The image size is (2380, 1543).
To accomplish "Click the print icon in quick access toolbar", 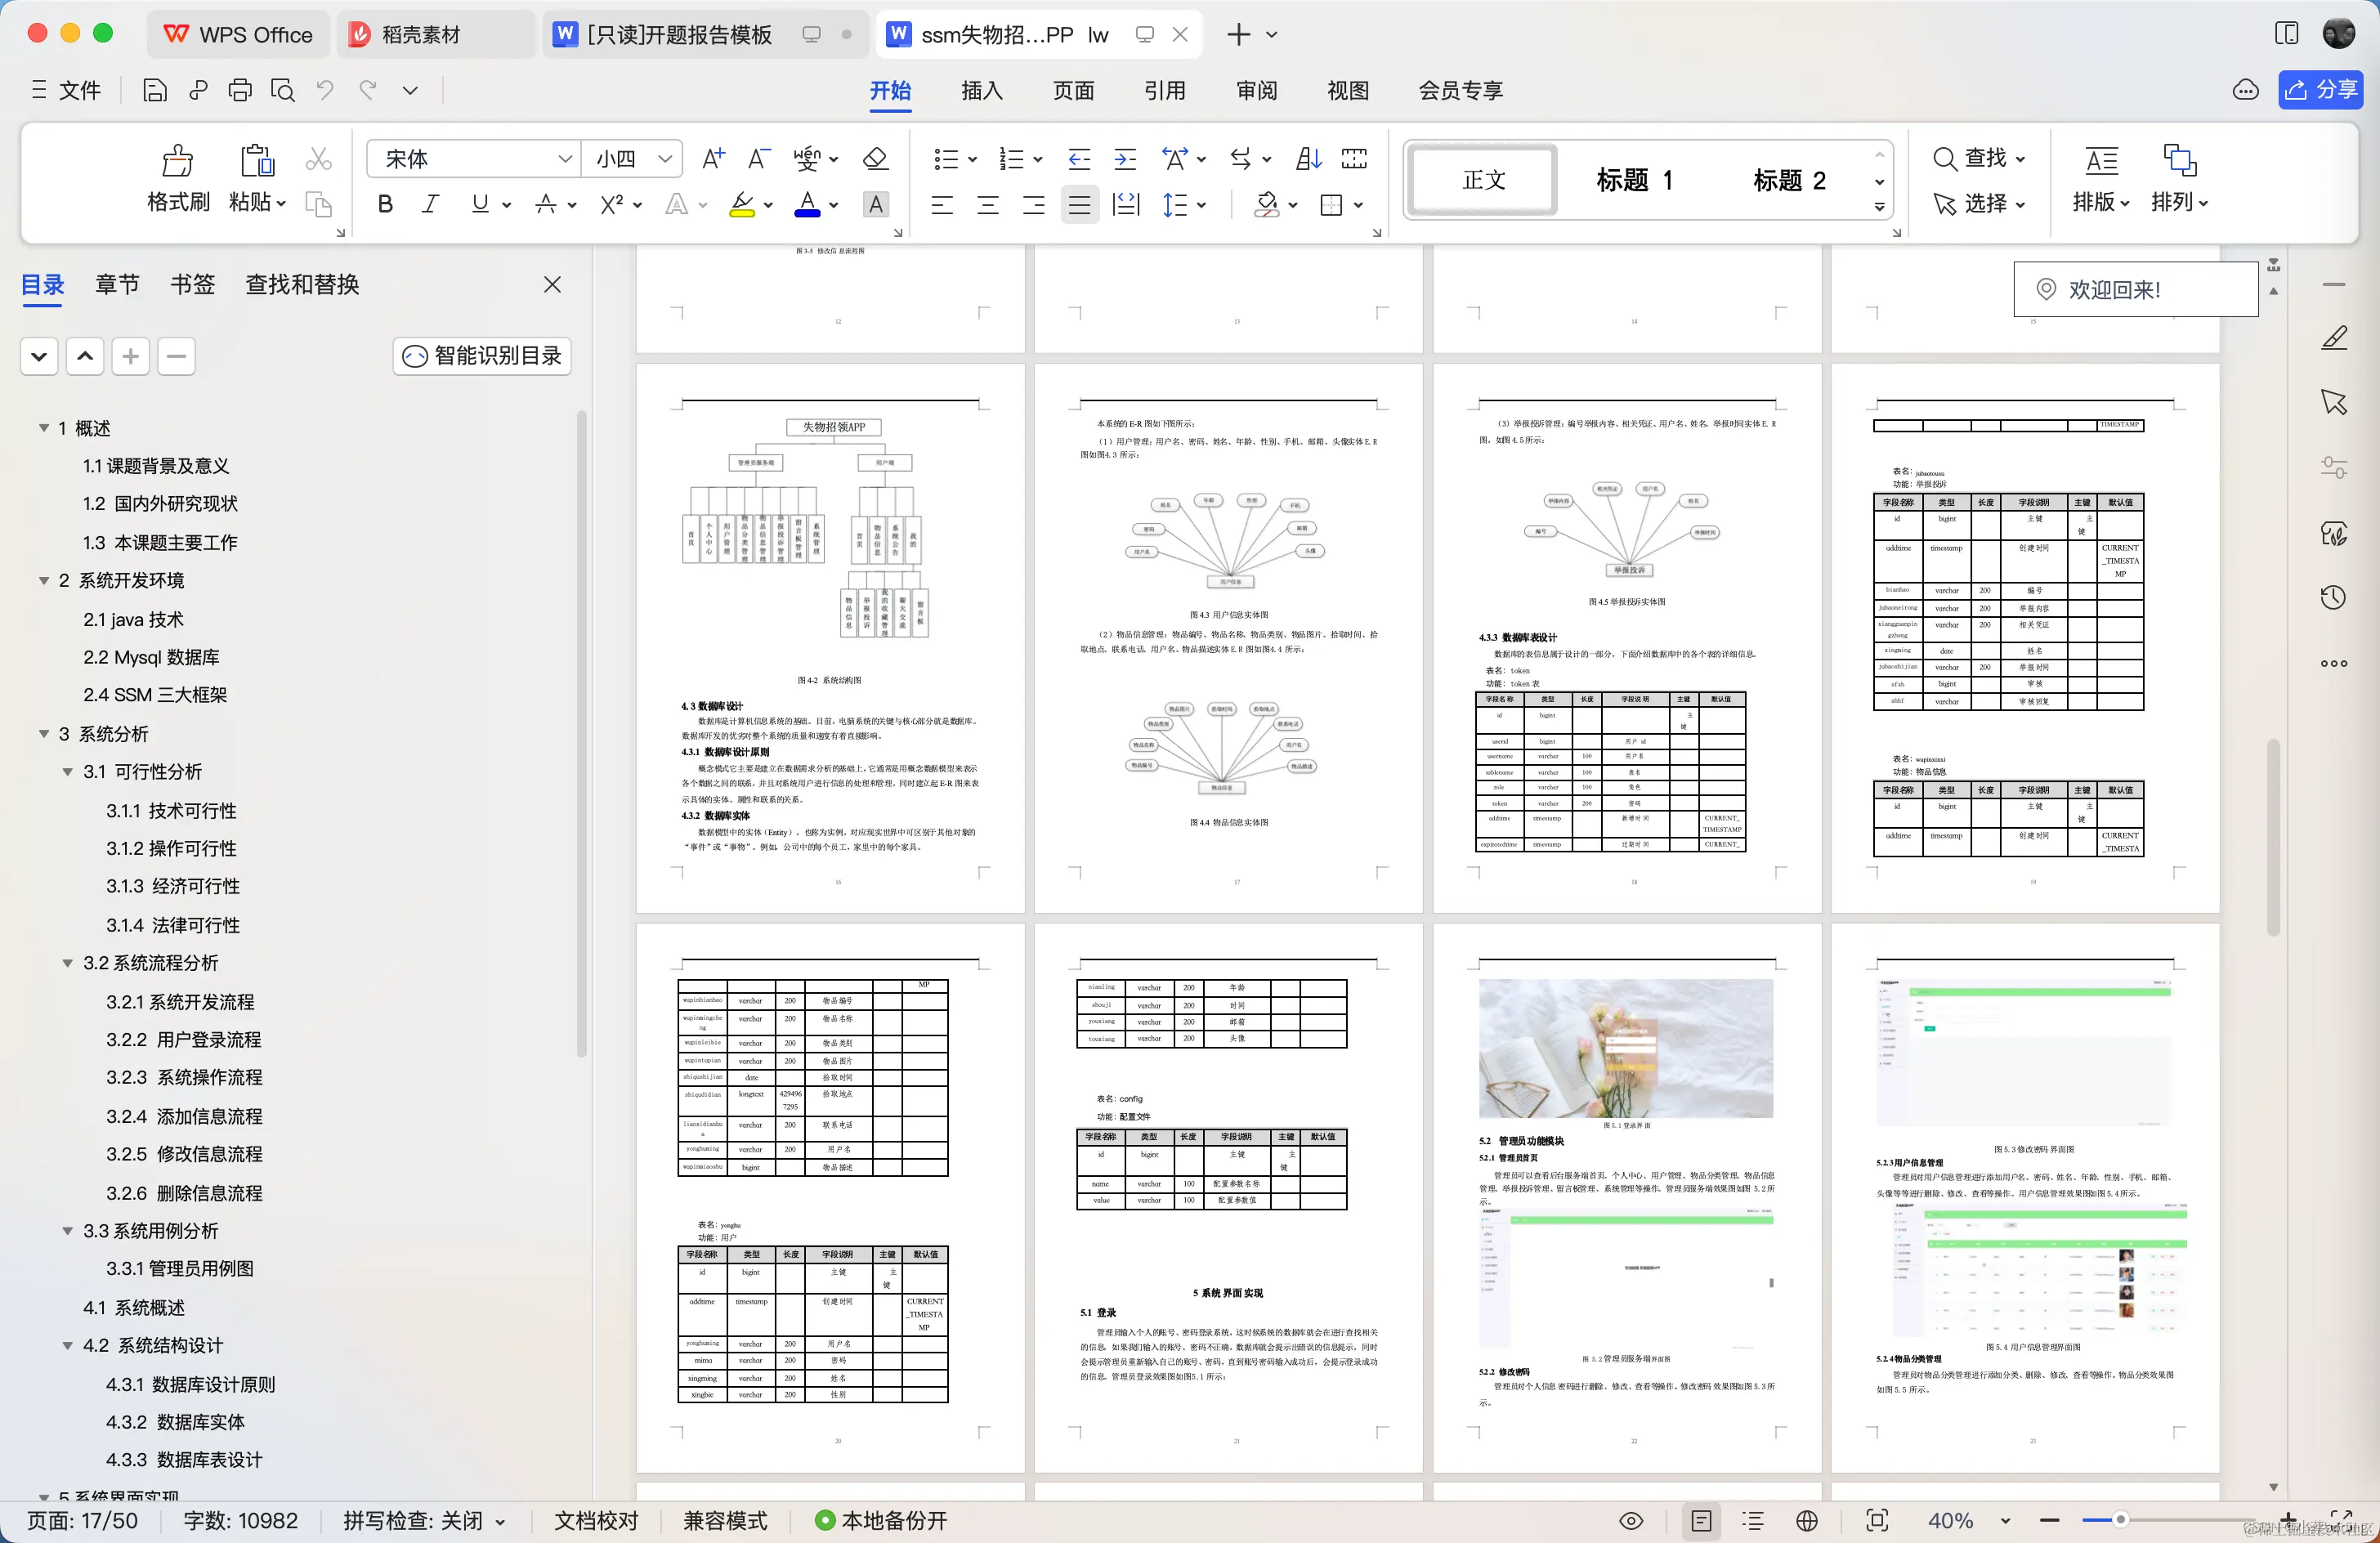I will click(239, 90).
